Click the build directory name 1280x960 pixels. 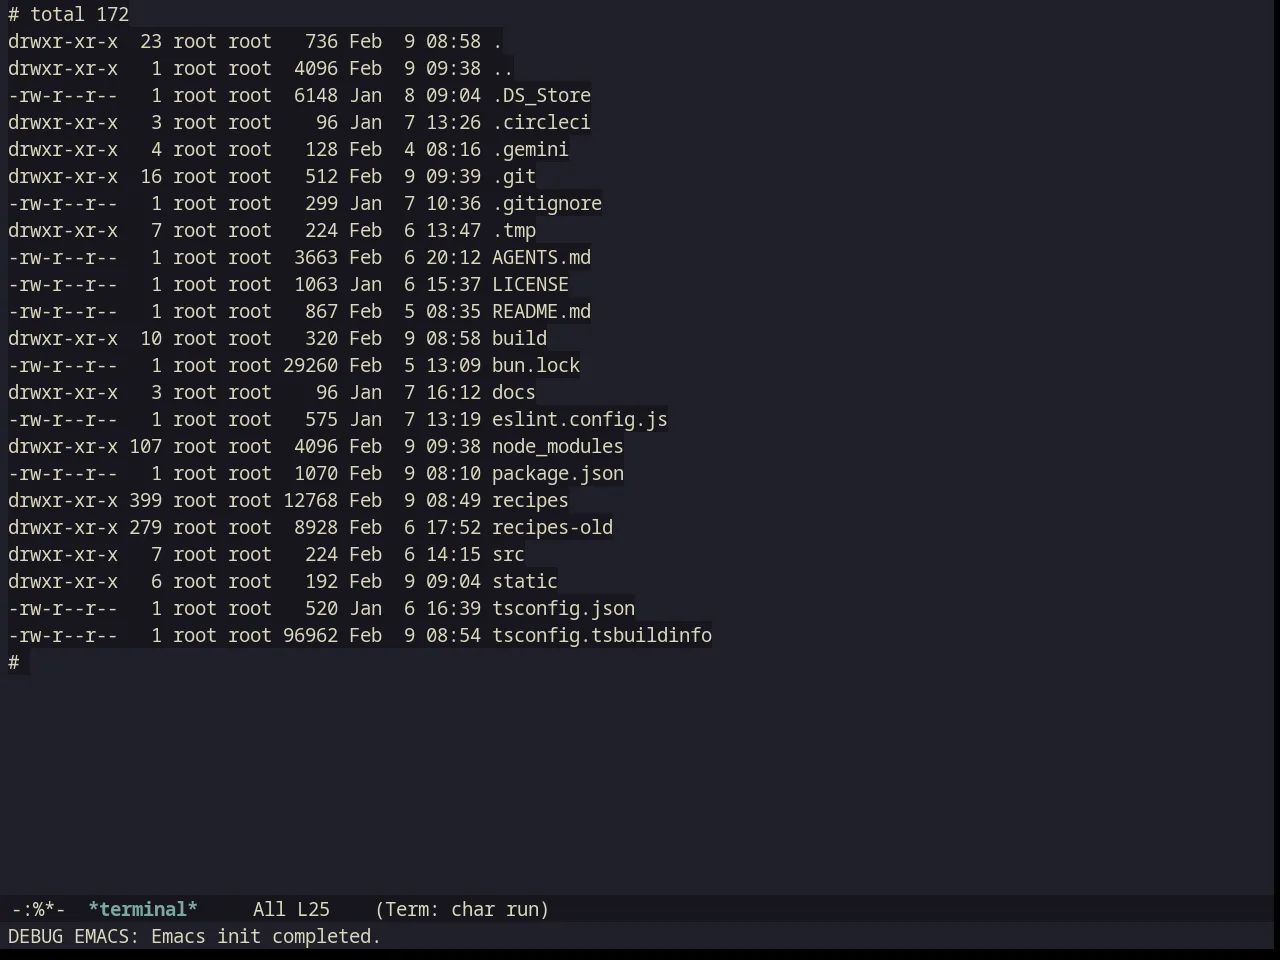519,338
